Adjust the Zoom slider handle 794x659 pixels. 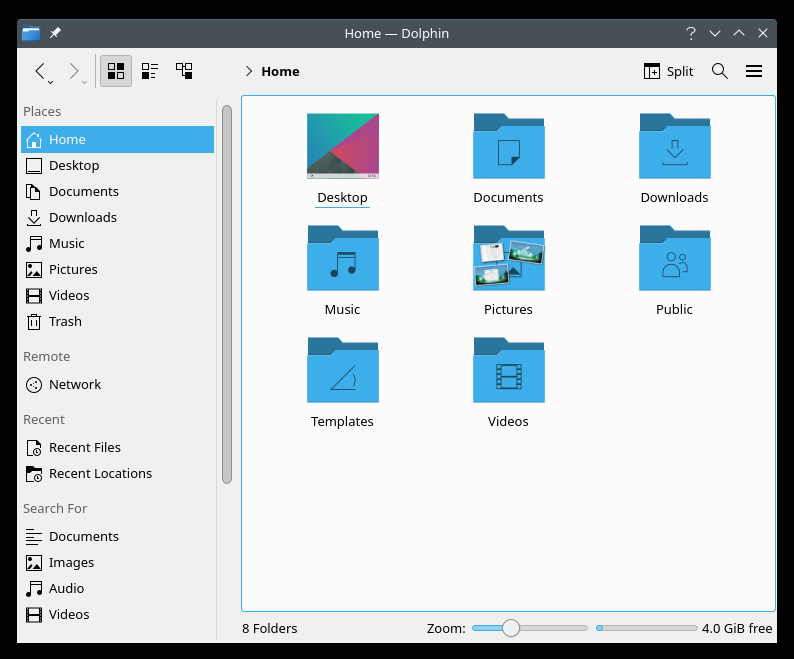tap(511, 628)
